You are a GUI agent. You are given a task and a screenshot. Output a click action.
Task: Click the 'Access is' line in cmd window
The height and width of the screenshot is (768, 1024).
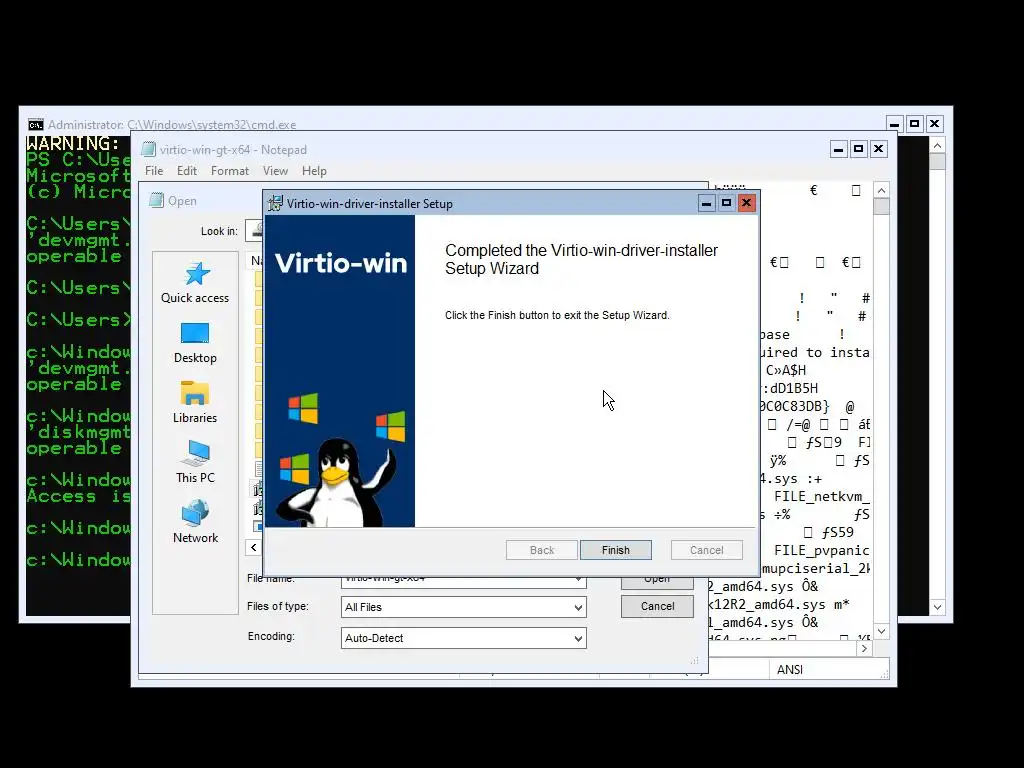78,496
